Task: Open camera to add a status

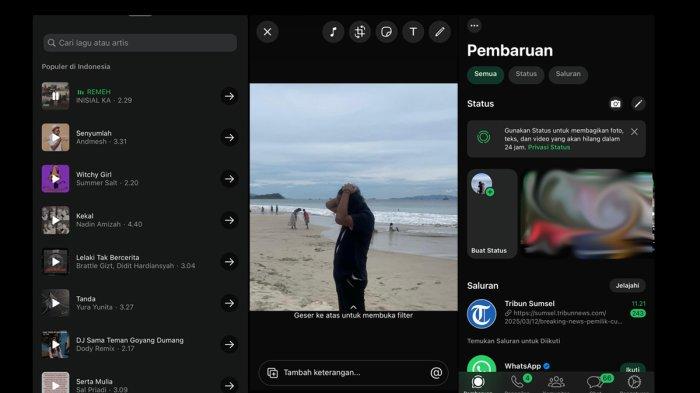Action: (x=616, y=104)
